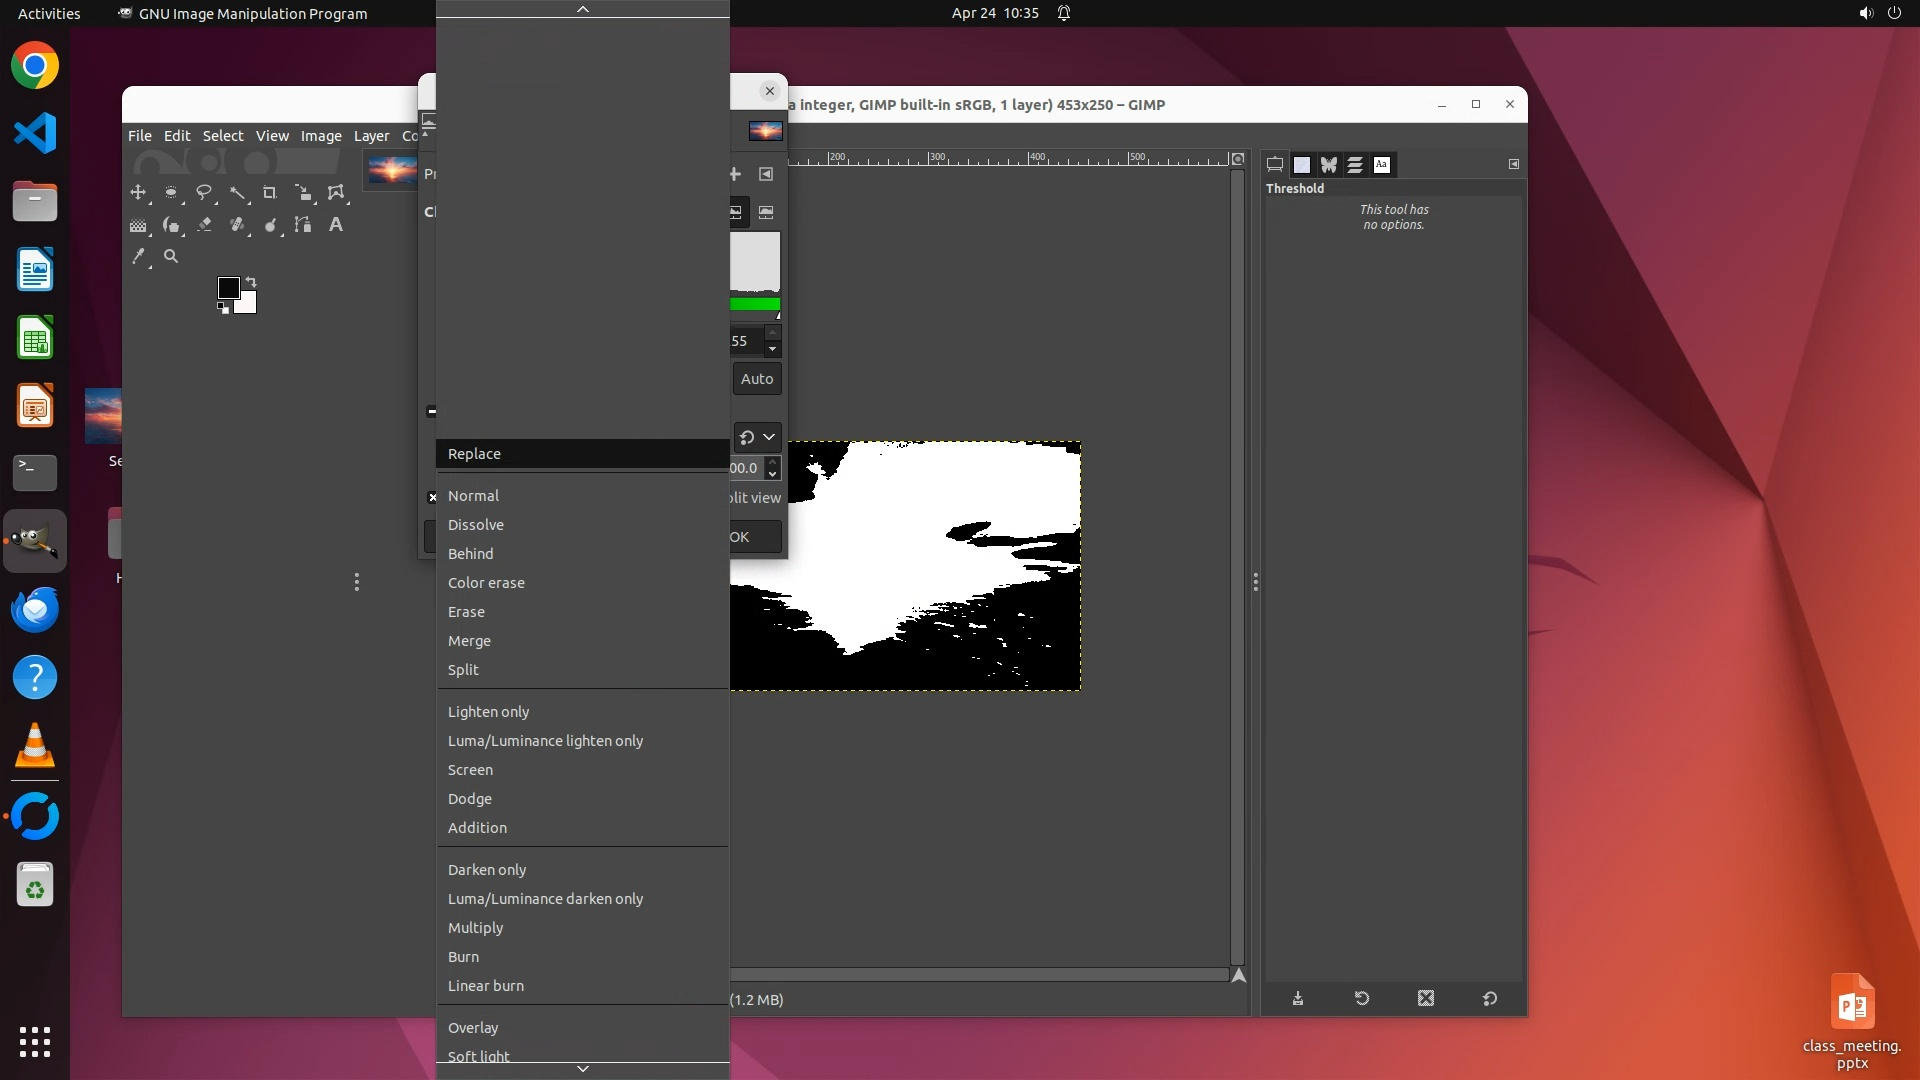Select the Color Picker eyedropper tool

[x=139, y=257]
